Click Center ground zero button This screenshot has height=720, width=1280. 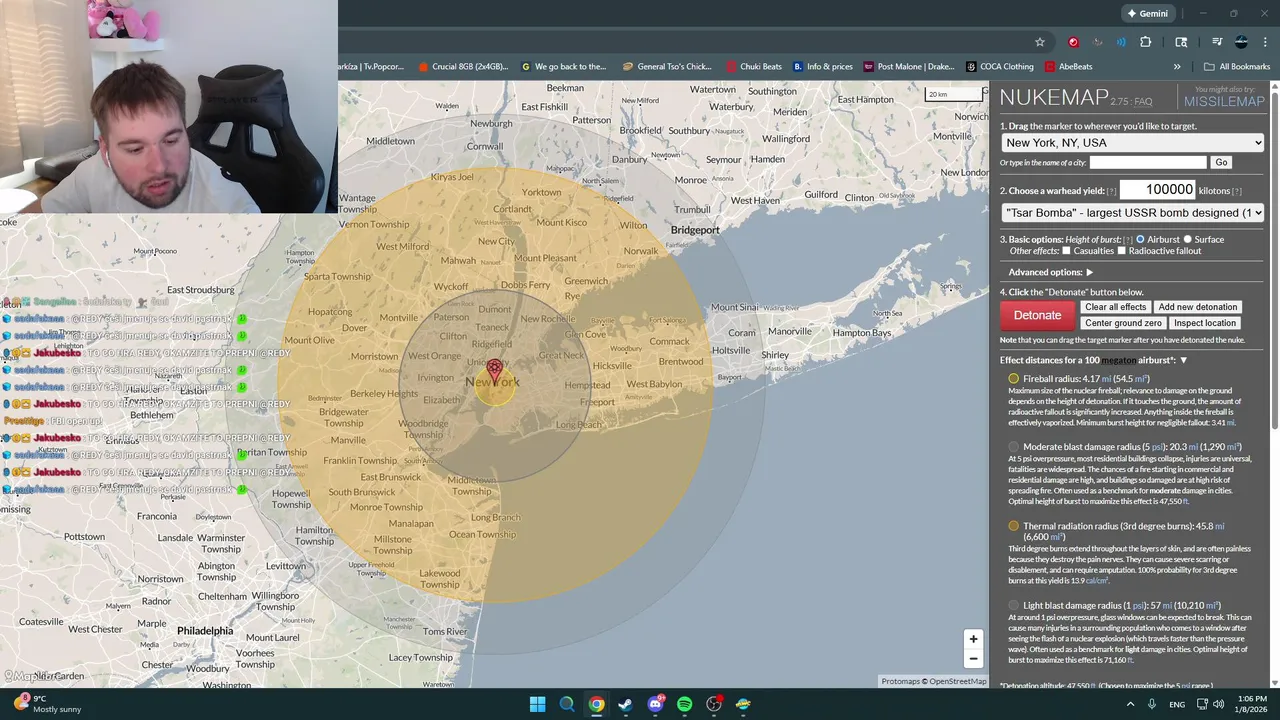pos(1124,323)
